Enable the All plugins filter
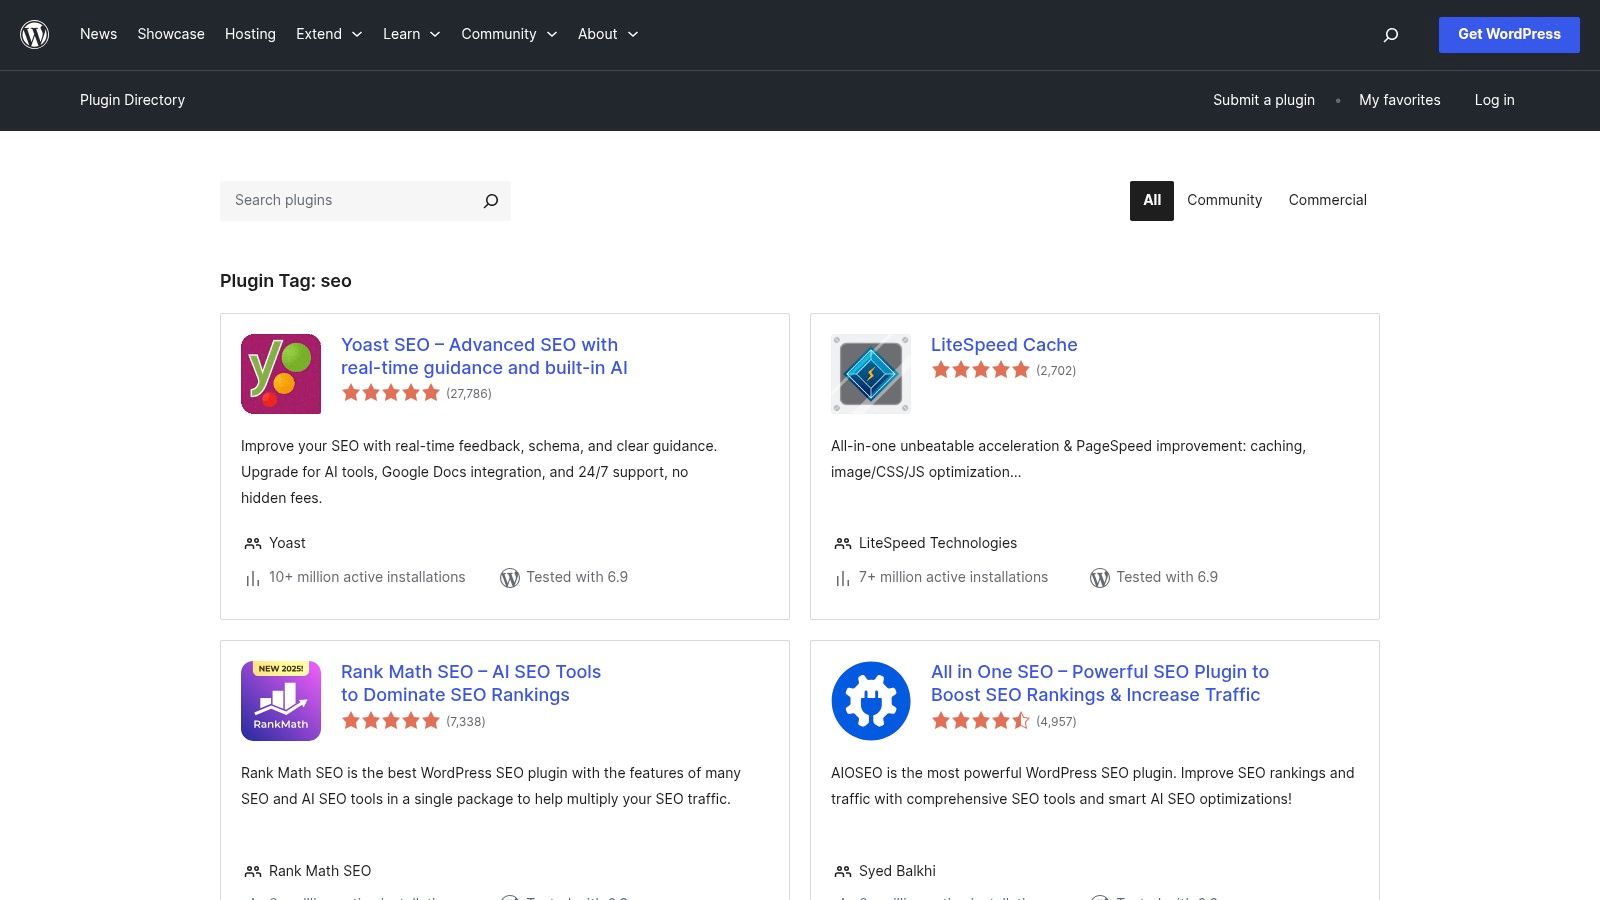The height and width of the screenshot is (900, 1600). (1151, 200)
